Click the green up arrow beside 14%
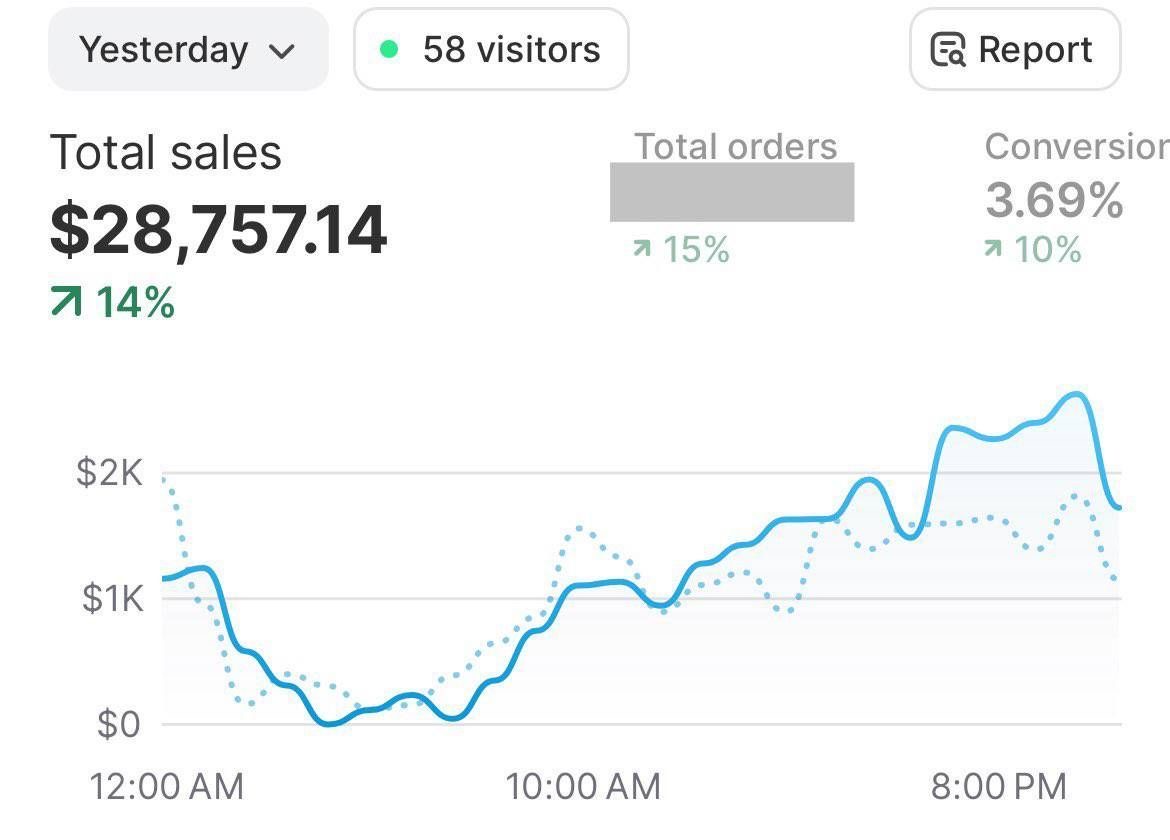This screenshot has height=840, width=1170. pyautogui.click(x=66, y=302)
